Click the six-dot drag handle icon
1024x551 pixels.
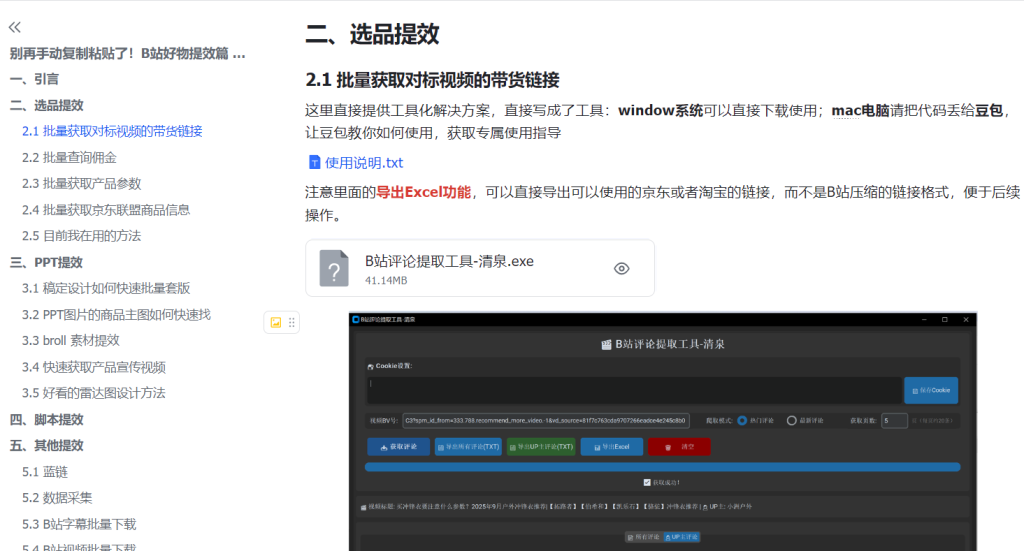292,323
